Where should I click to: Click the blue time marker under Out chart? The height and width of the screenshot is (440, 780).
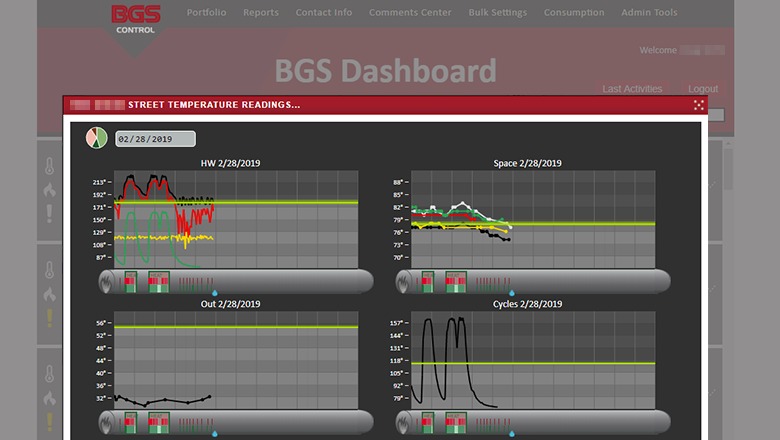click(x=215, y=434)
